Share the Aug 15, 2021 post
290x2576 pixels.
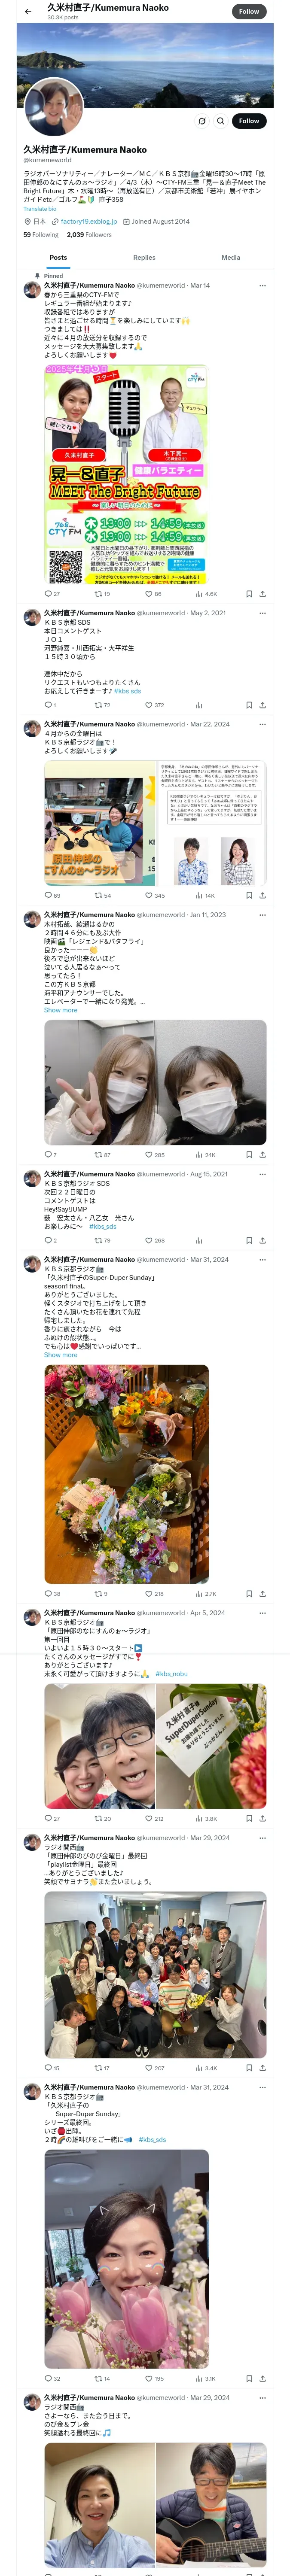pos(262,1240)
